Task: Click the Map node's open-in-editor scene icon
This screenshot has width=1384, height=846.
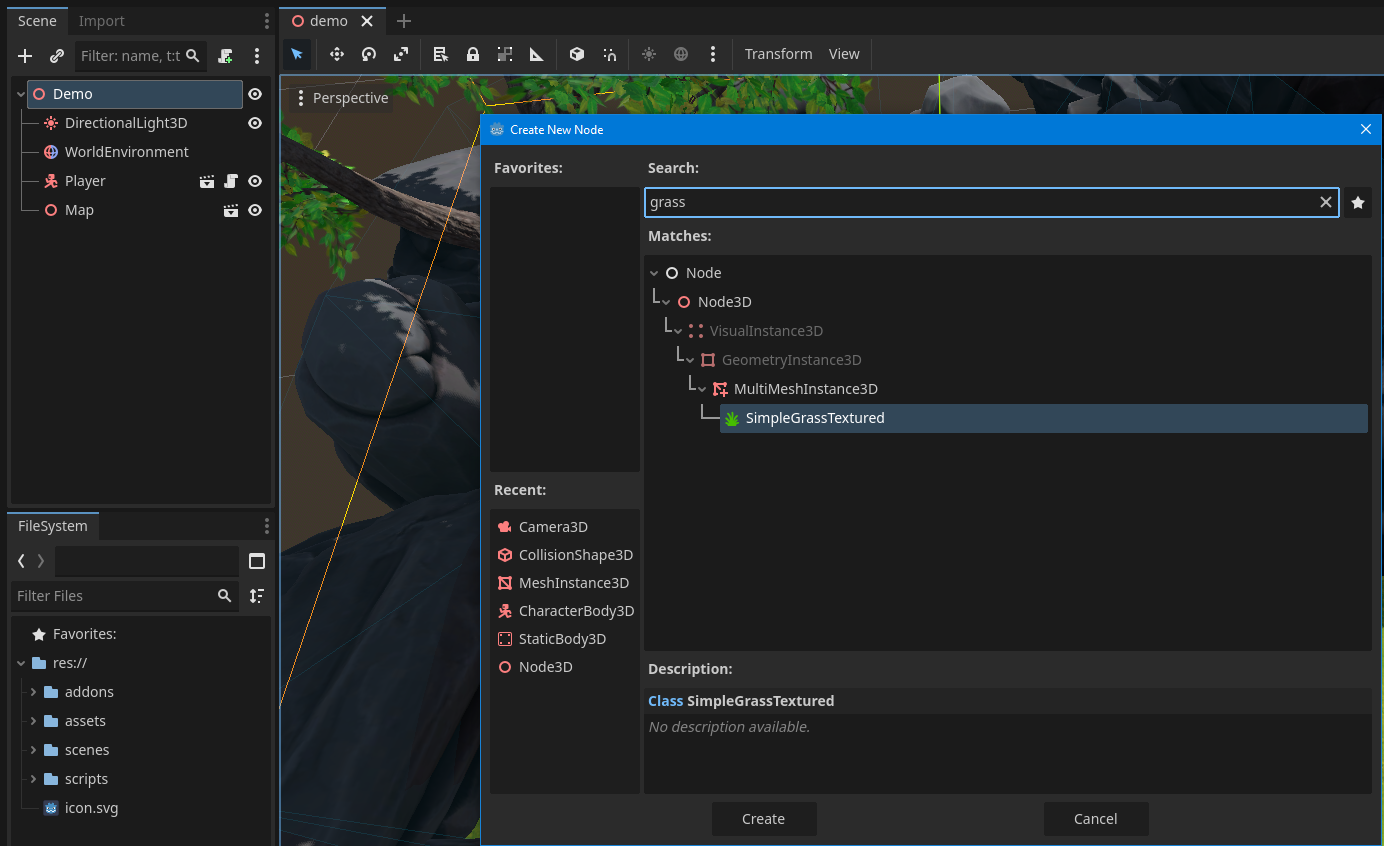Action: point(231,210)
